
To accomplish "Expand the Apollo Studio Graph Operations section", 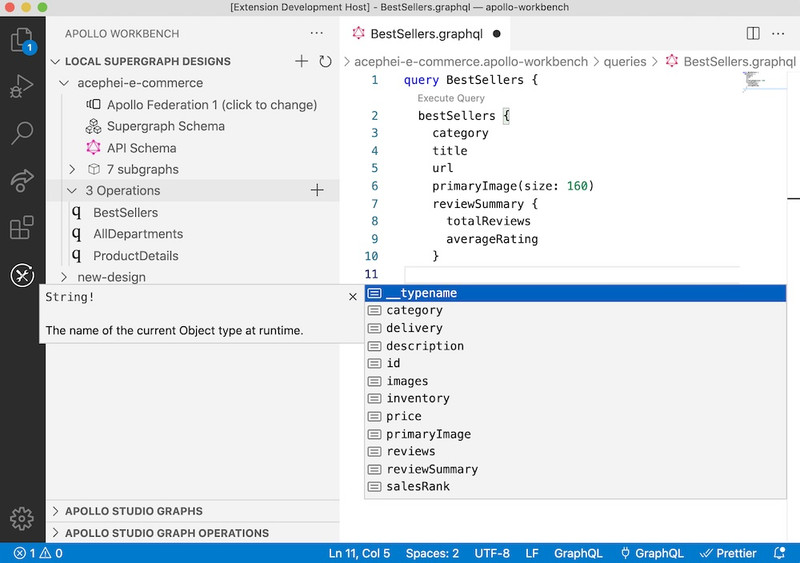I will coord(56,533).
